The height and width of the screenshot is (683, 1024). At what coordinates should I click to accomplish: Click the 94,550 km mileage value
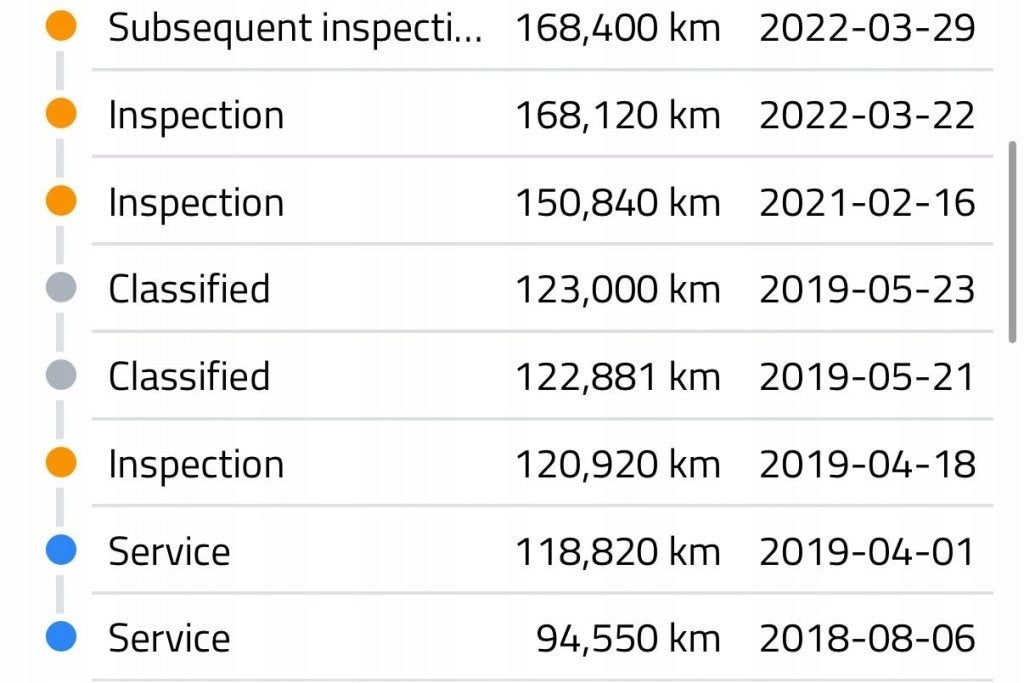(x=628, y=639)
